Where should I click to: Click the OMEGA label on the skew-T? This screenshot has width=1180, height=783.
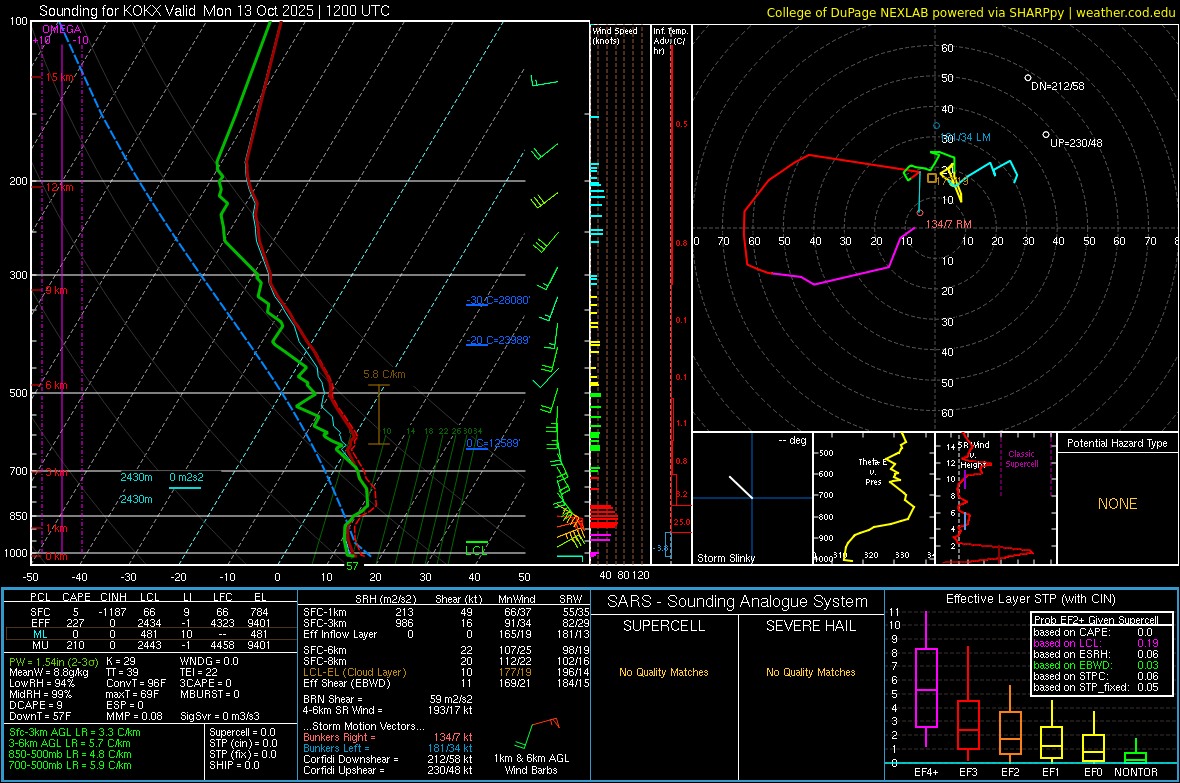[x=62, y=29]
